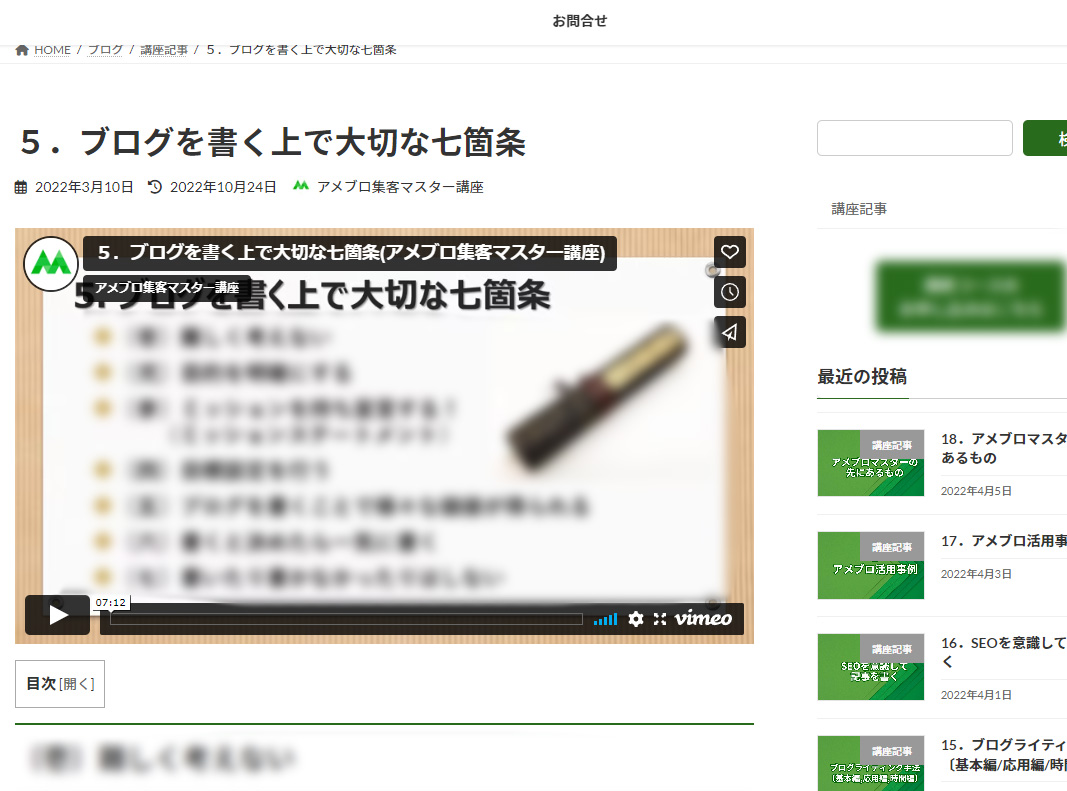The height and width of the screenshot is (791, 1067).
Task: Open お問合せ menu item
Action: [x=580, y=21]
